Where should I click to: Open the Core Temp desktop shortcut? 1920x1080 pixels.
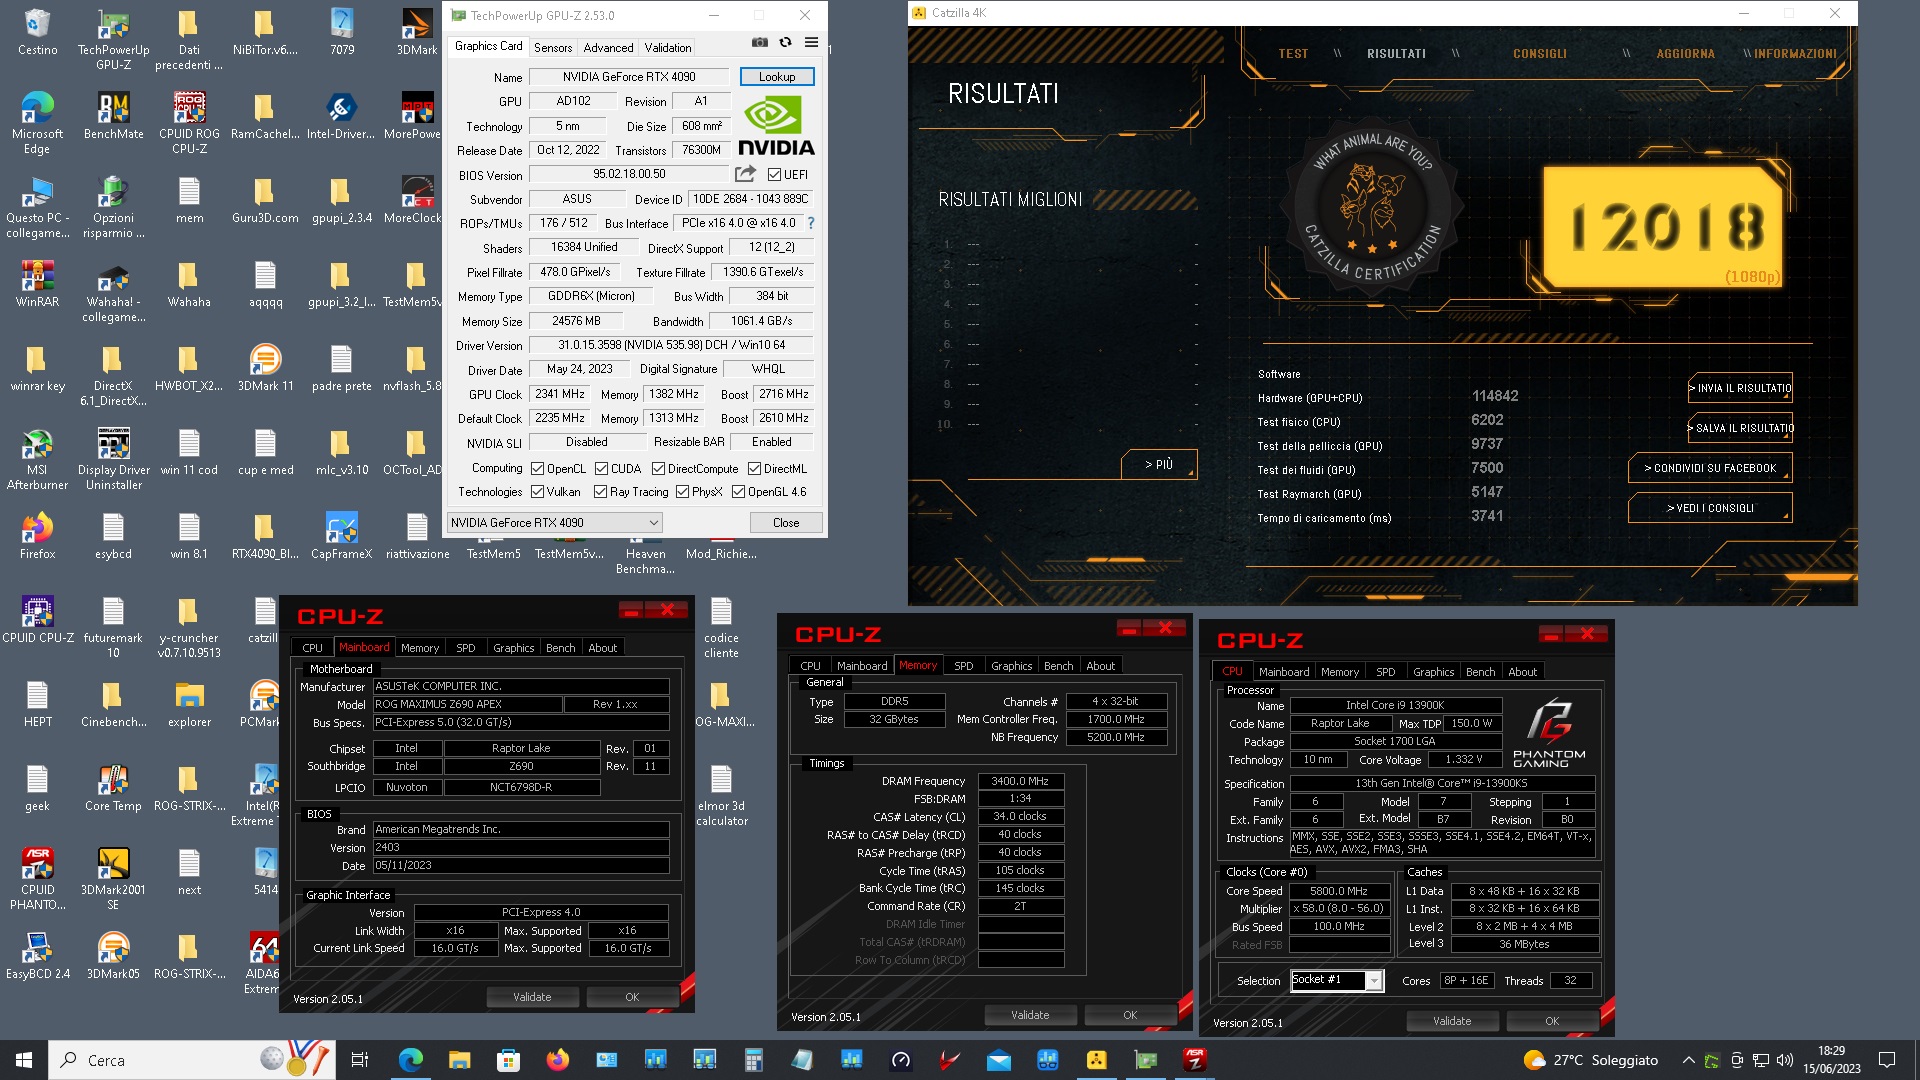[113, 788]
